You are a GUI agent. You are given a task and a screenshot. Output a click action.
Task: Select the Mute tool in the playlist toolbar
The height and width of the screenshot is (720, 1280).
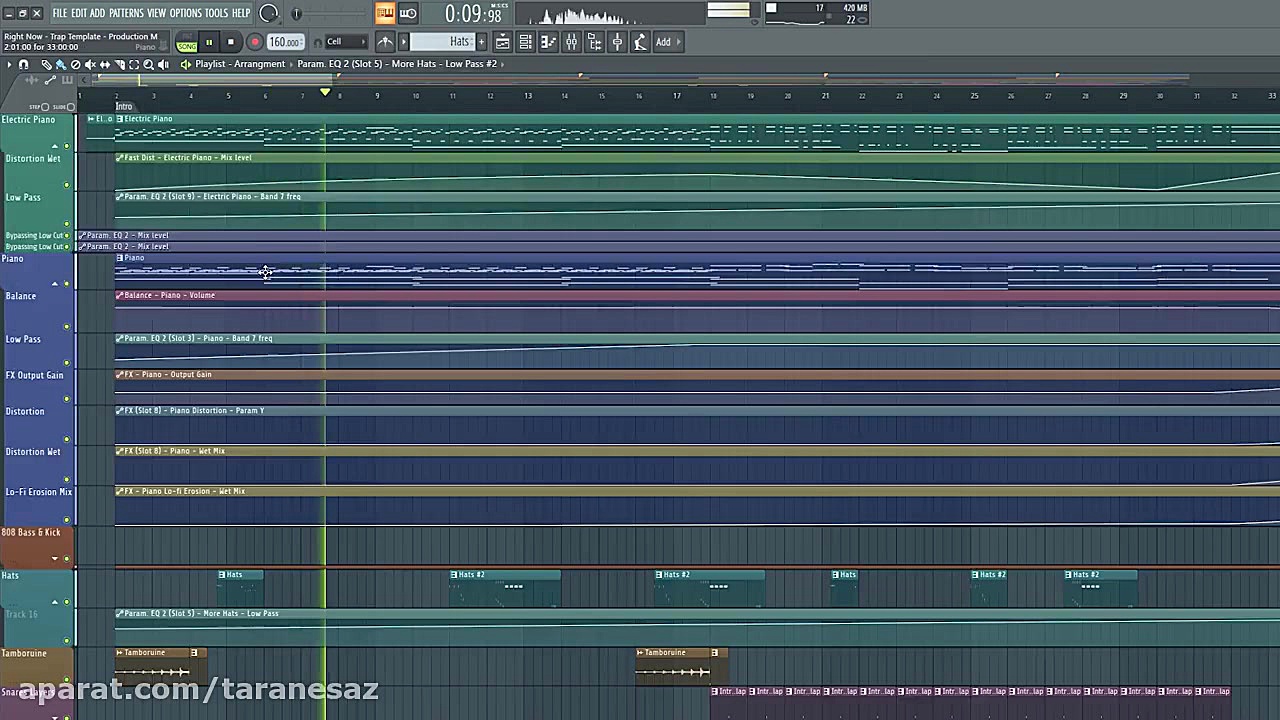point(90,64)
